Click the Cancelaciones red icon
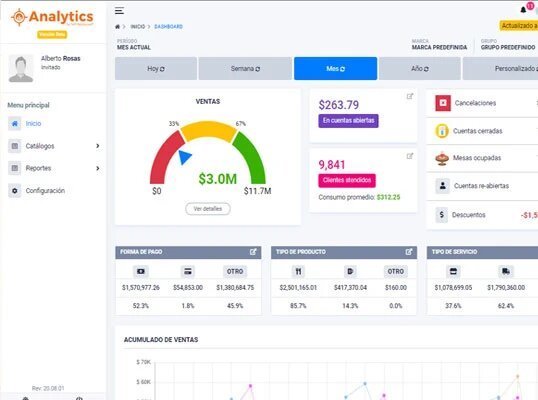538x400 pixels. point(443,103)
